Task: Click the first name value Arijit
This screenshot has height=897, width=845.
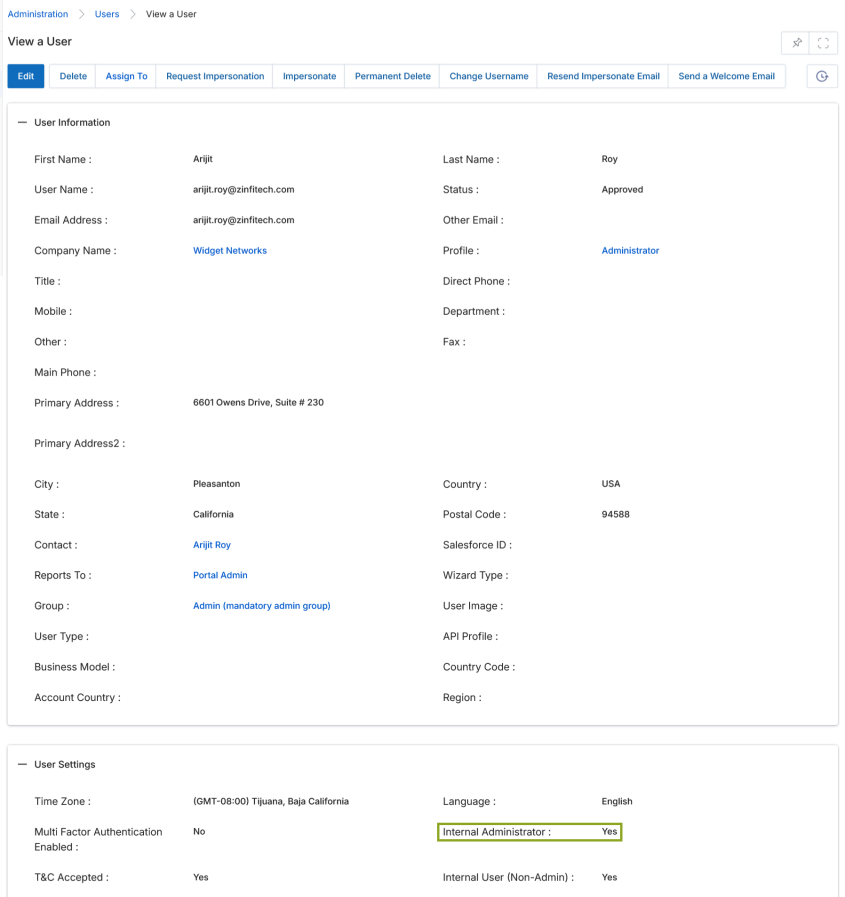Action: click(203, 159)
